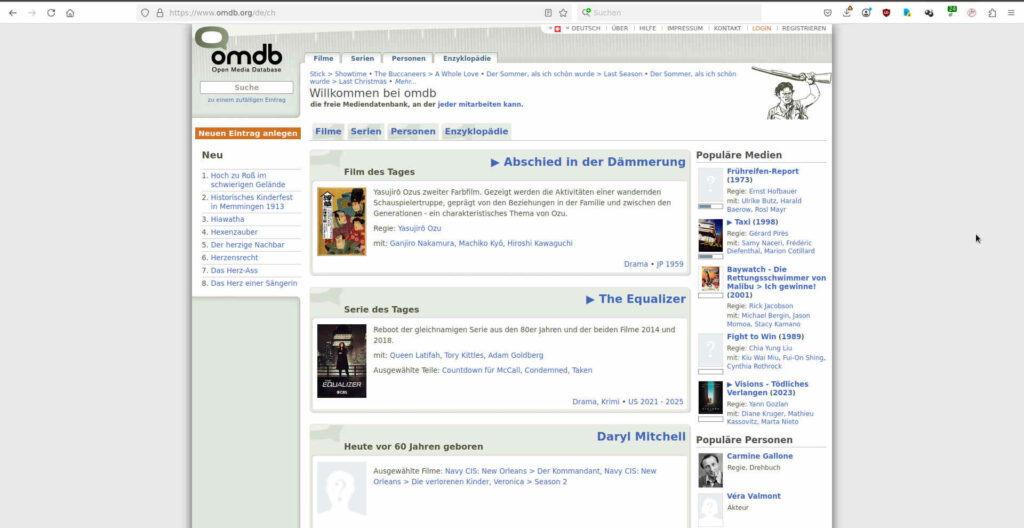
Task: Open the Hexenzauber entry
Action: tap(234, 232)
